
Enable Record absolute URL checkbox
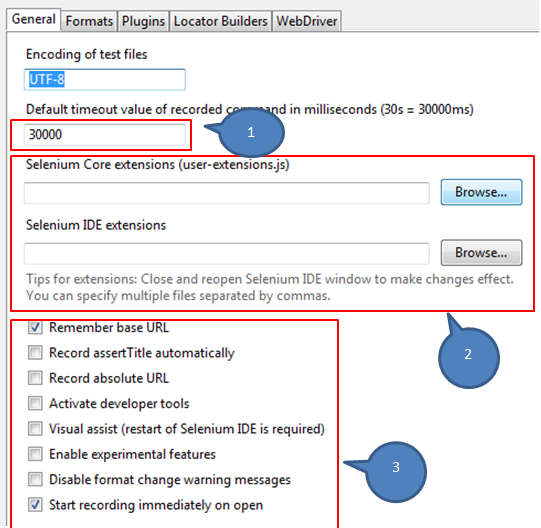35,378
